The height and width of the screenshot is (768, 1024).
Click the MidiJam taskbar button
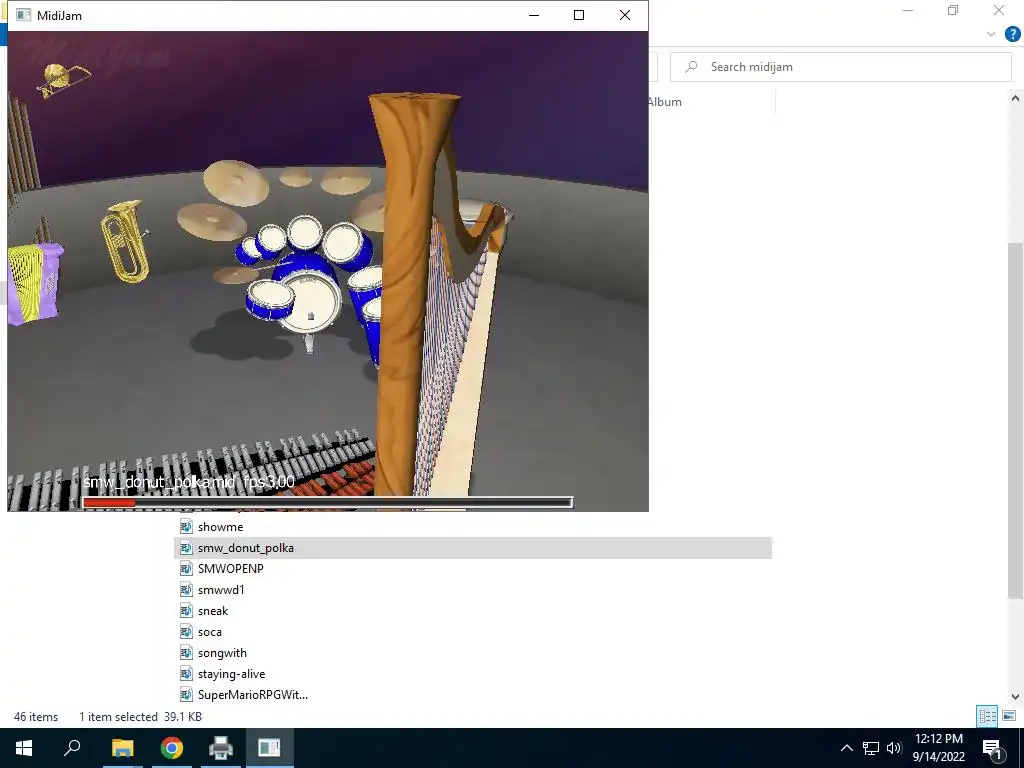click(x=269, y=748)
